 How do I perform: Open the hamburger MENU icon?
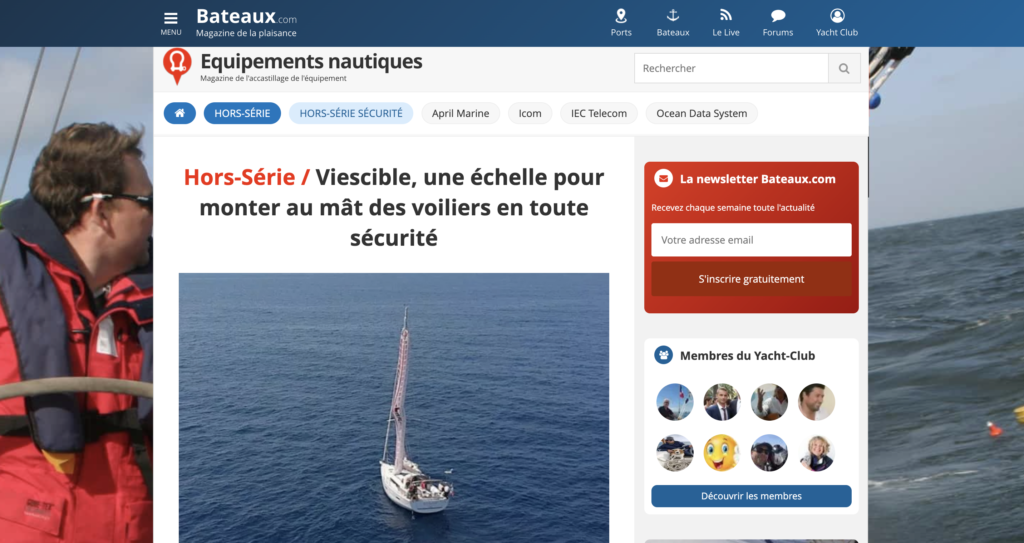coord(170,18)
